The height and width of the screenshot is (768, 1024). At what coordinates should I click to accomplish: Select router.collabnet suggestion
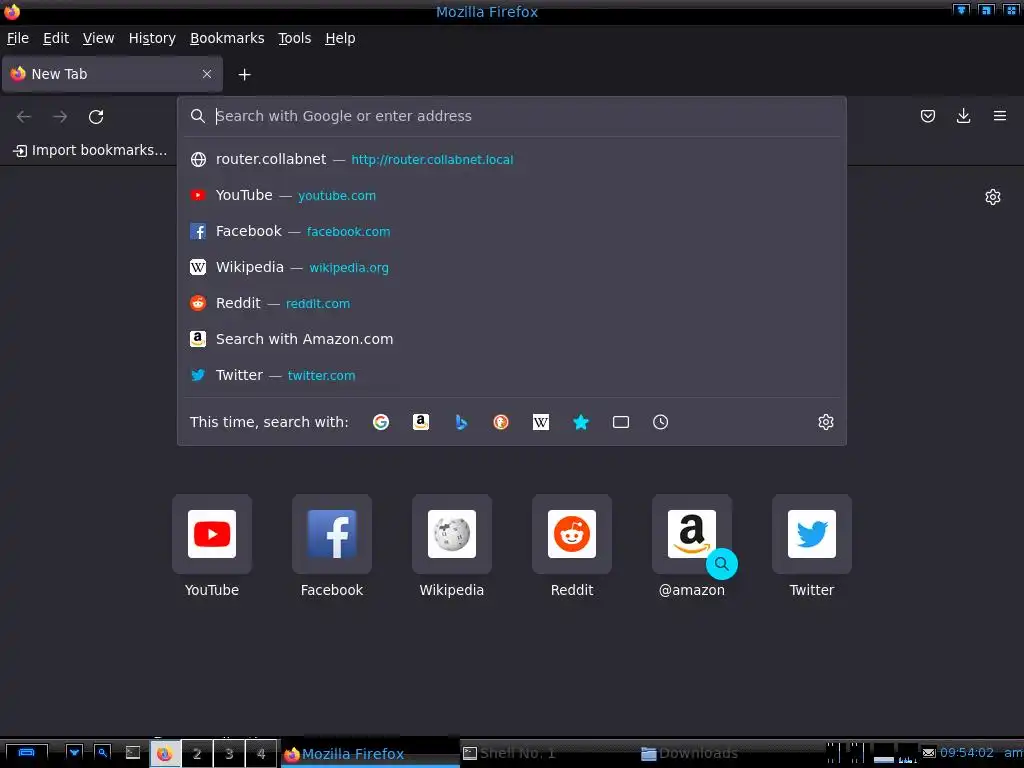pos(512,159)
